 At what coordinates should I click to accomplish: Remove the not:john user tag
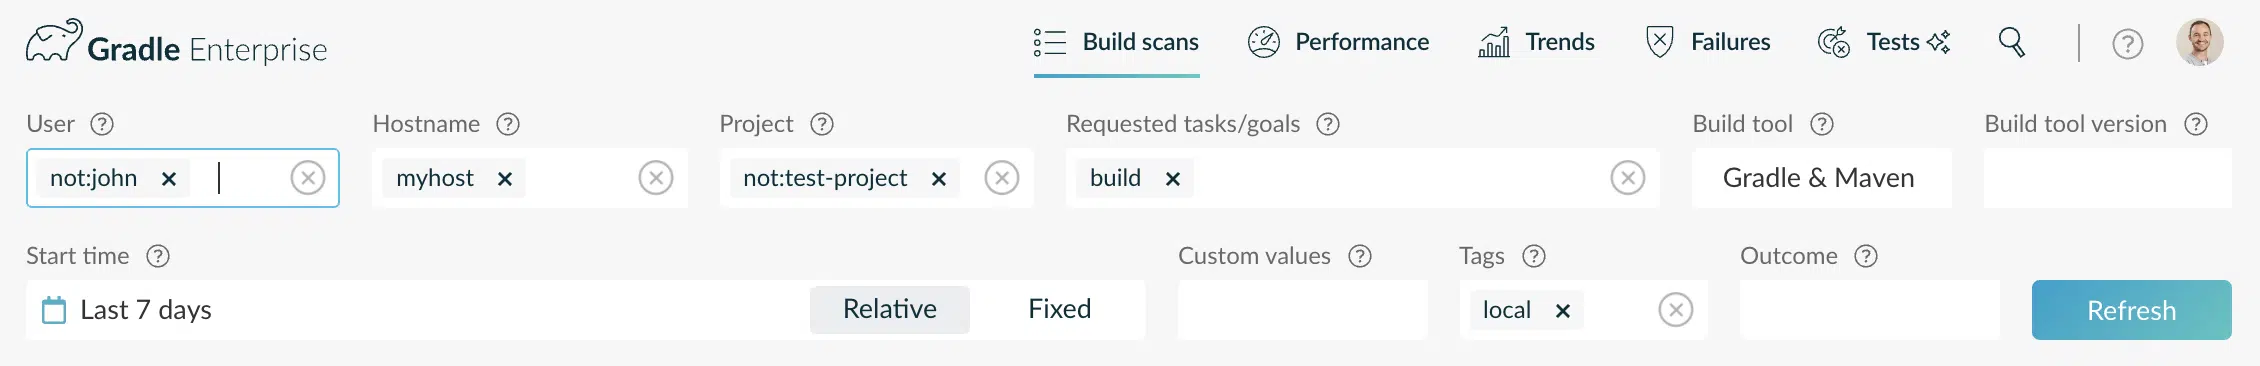169,179
